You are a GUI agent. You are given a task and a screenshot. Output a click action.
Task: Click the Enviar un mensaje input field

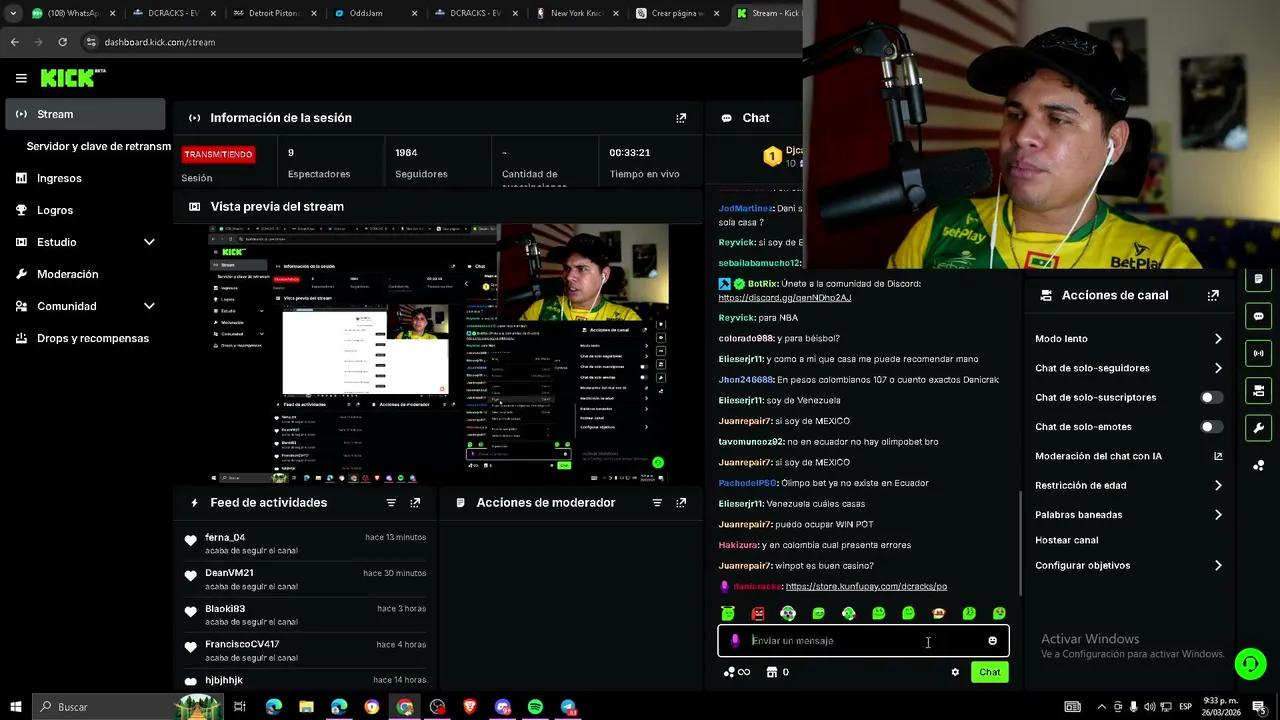coord(863,641)
